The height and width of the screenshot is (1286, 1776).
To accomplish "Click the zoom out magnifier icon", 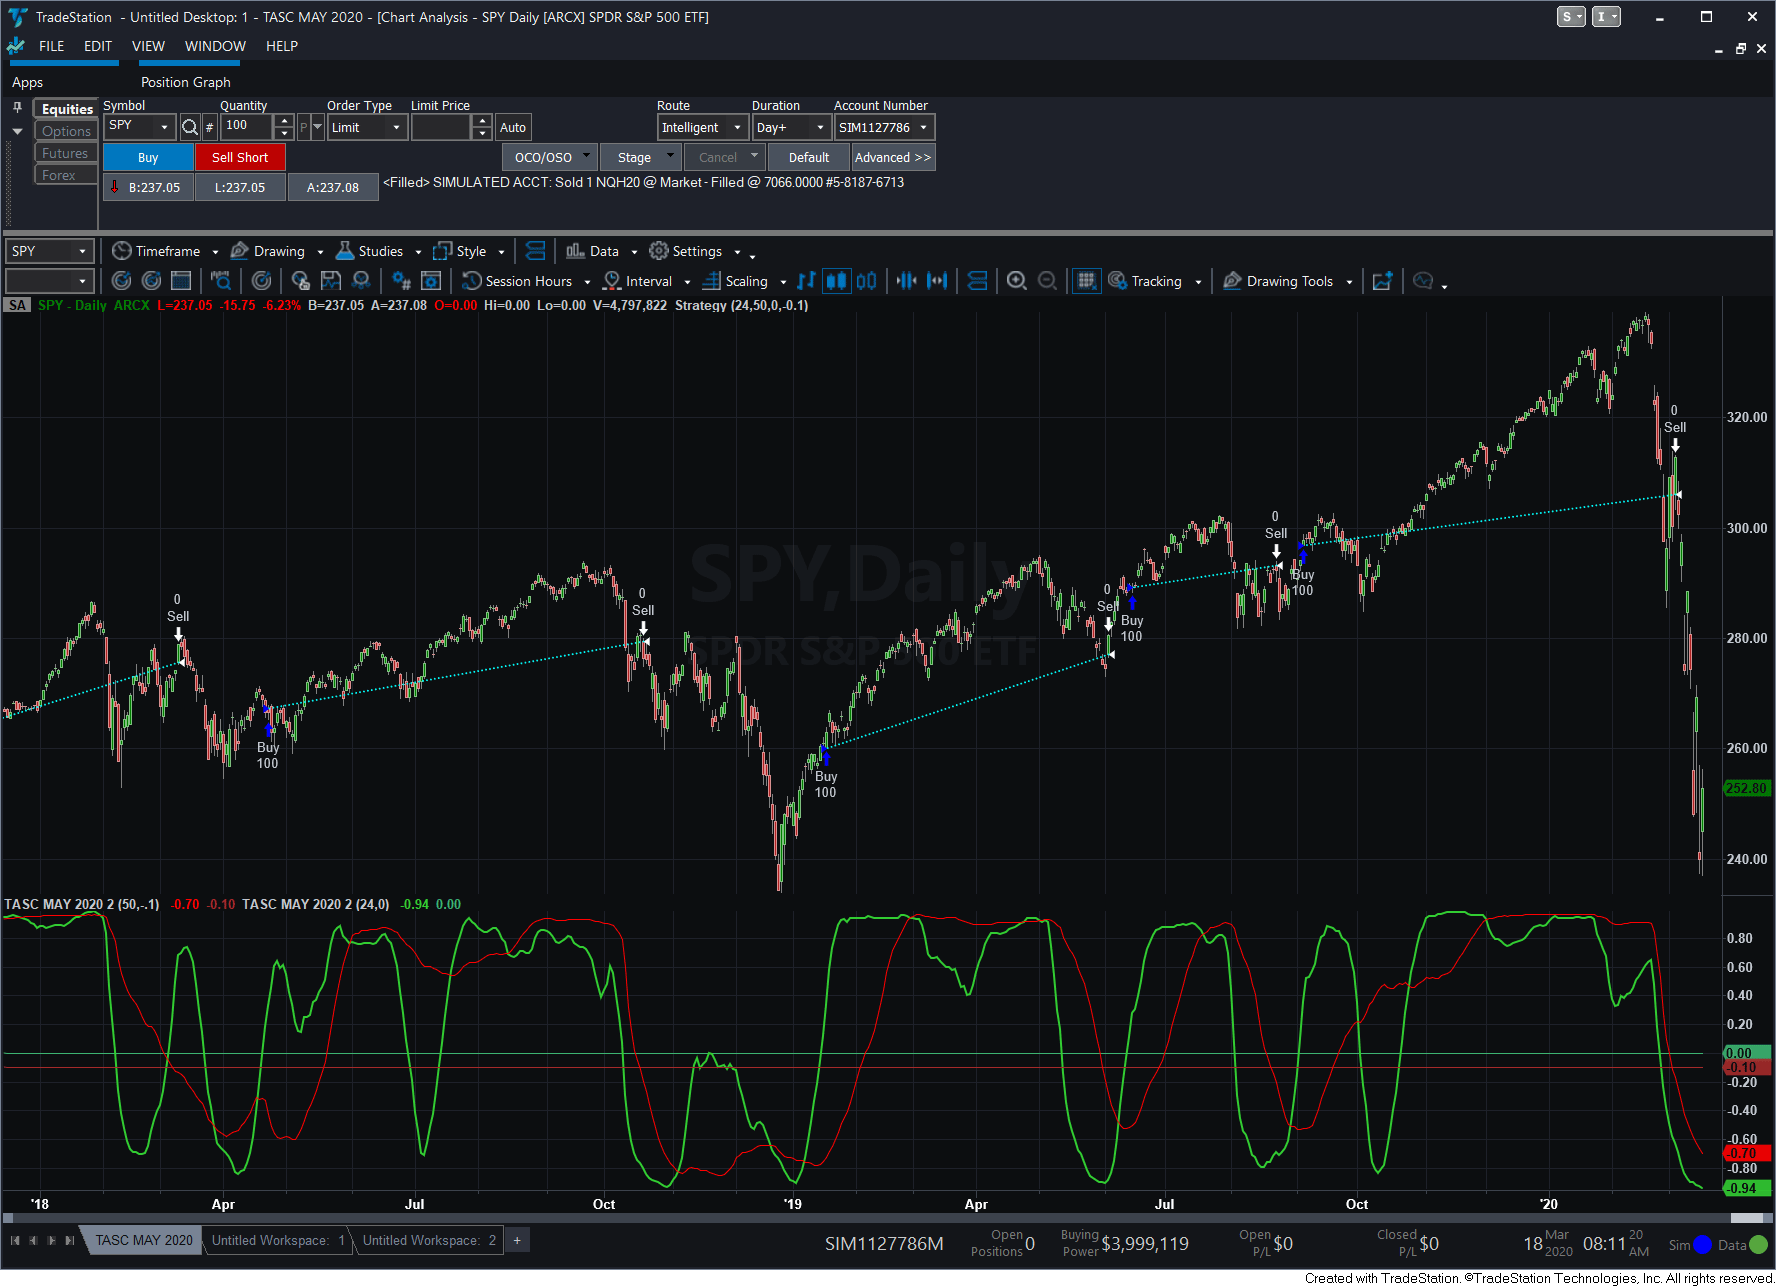I will 1047,281.
